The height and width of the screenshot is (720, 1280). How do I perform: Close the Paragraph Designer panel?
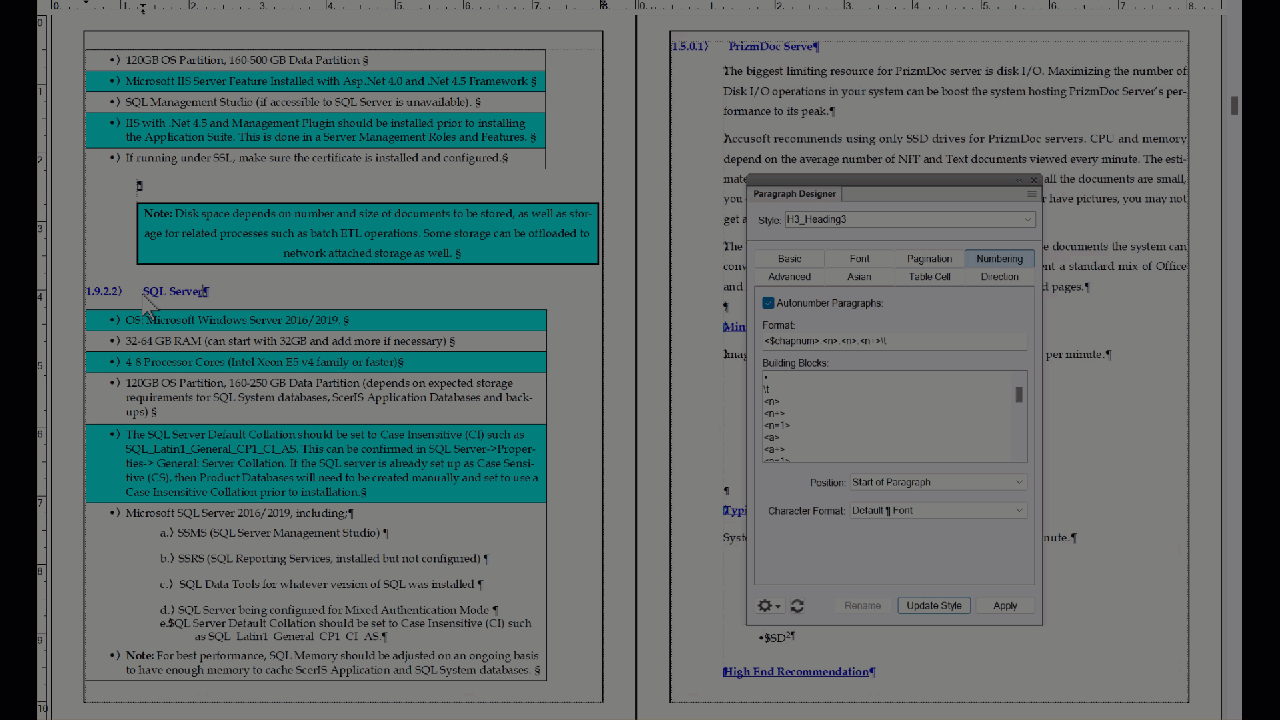click(1034, 180)
